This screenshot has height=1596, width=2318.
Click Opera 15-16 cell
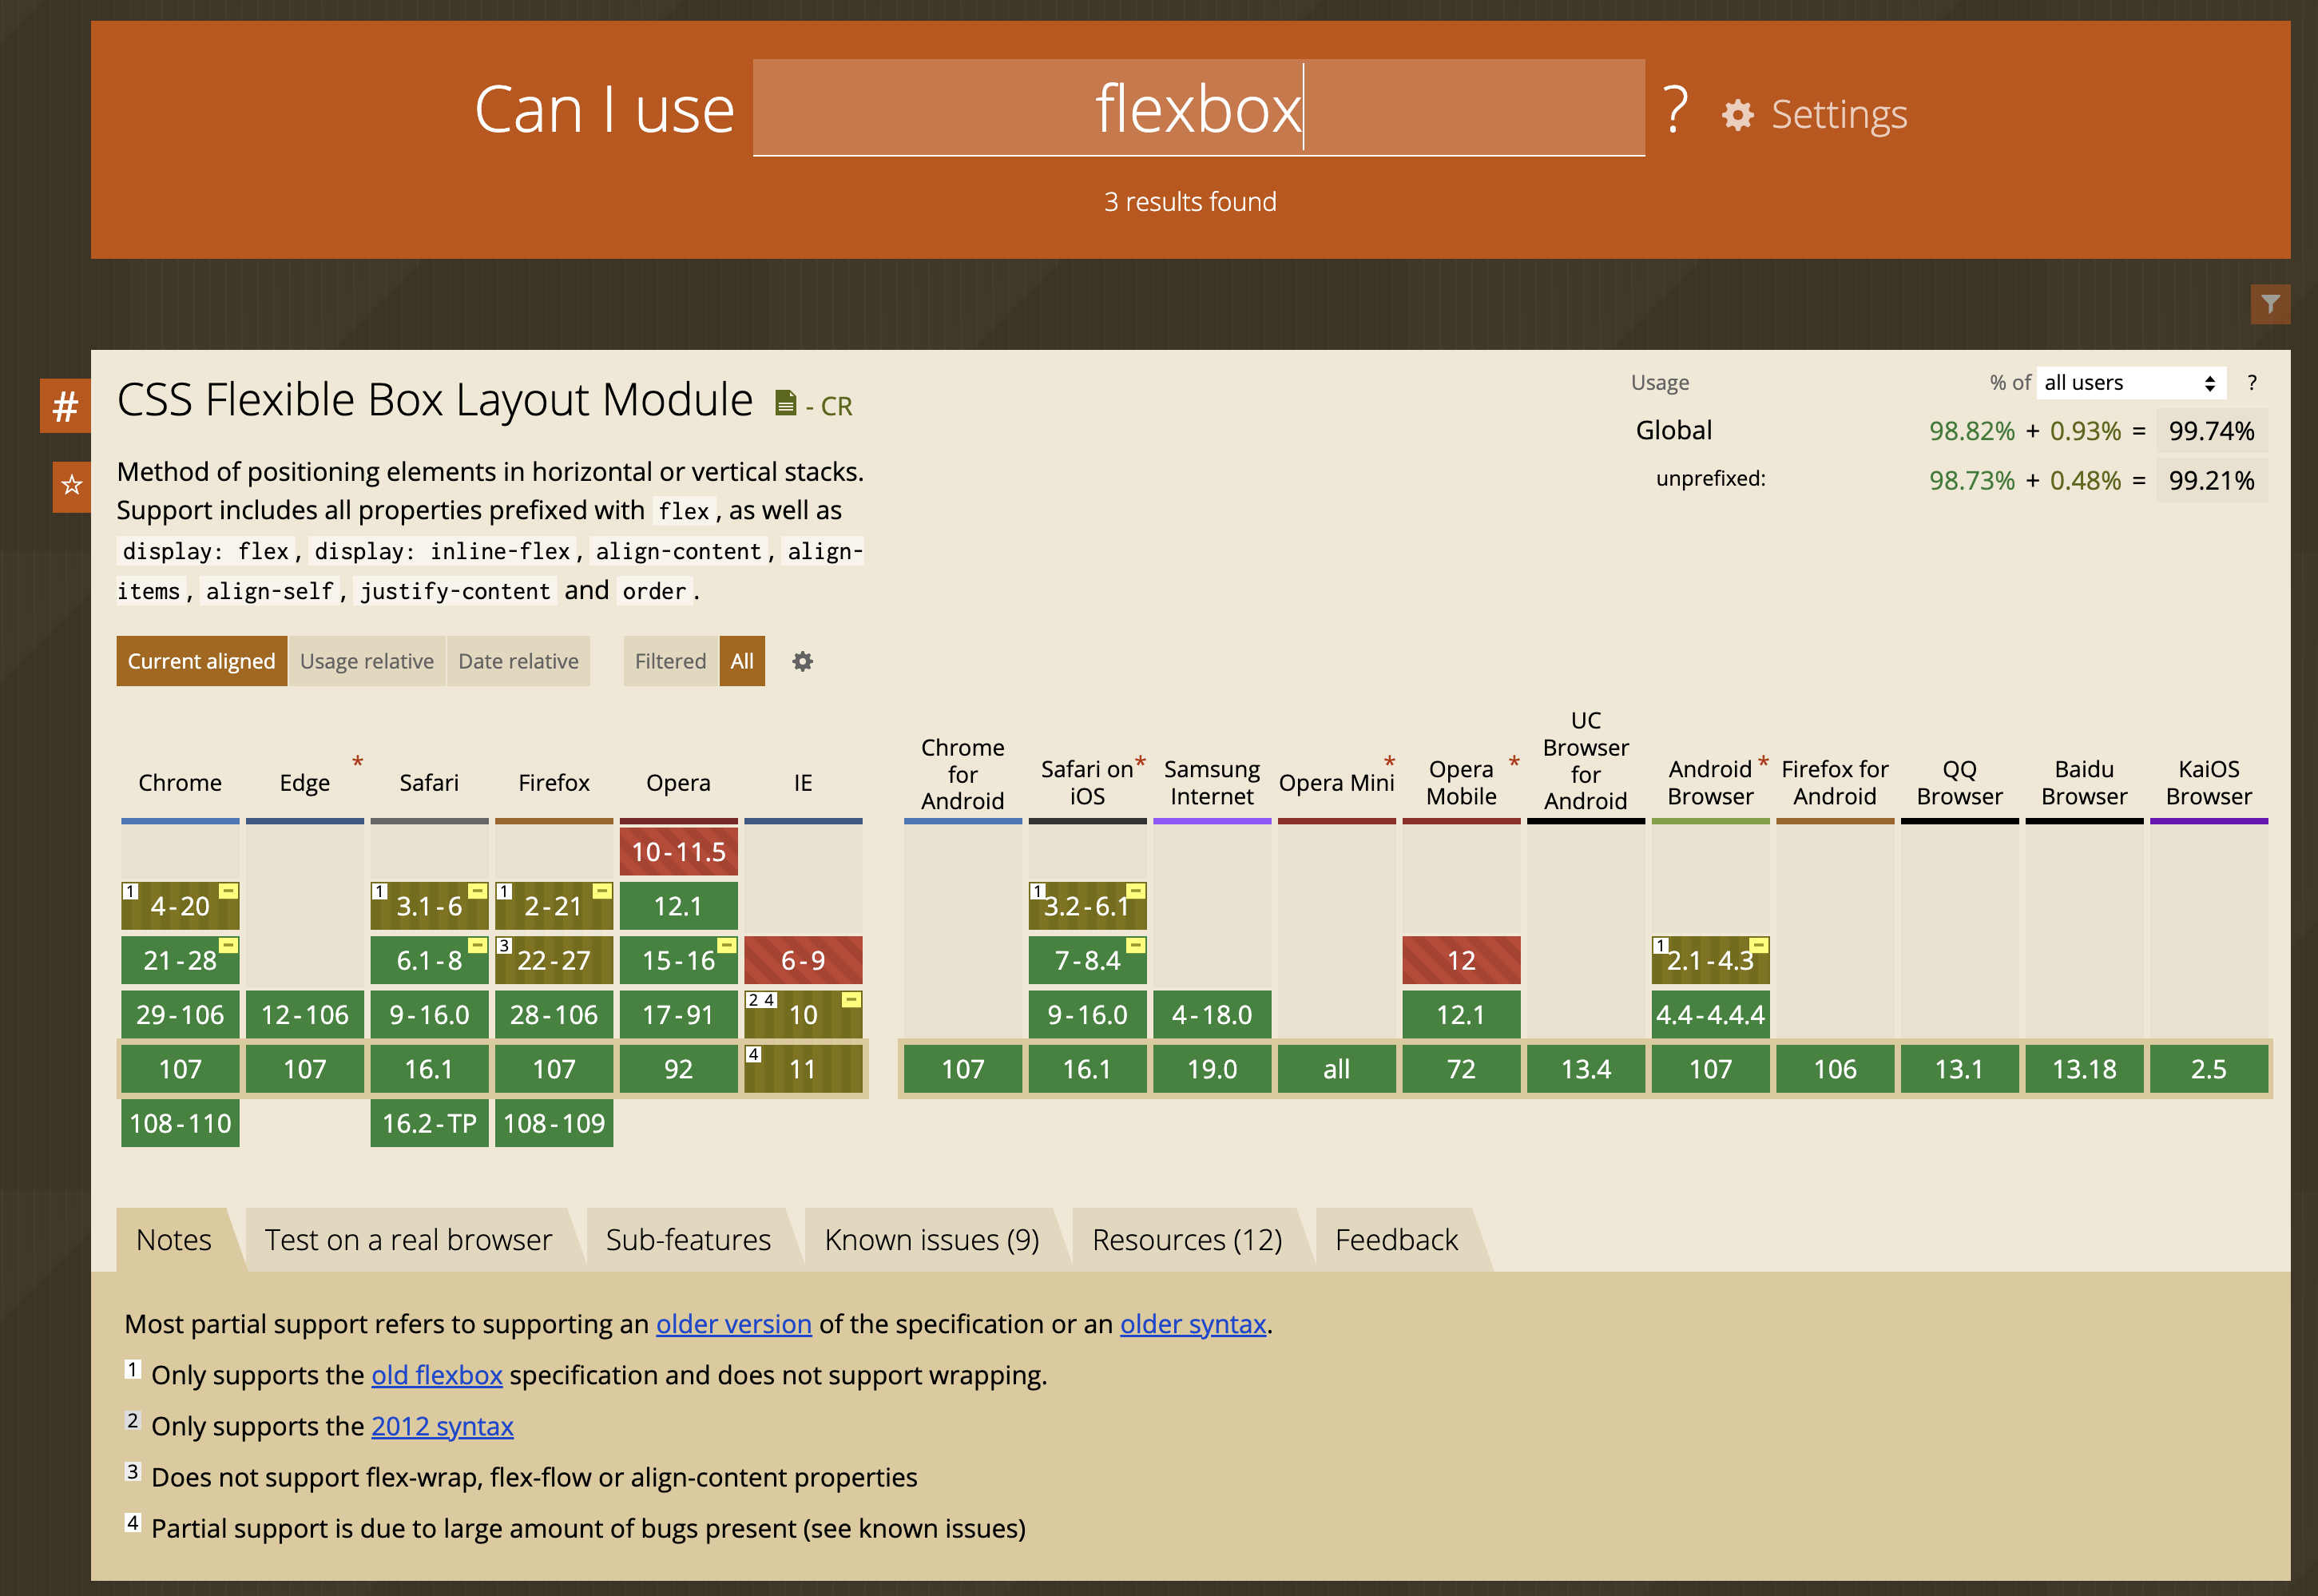(x=678, y=960)
